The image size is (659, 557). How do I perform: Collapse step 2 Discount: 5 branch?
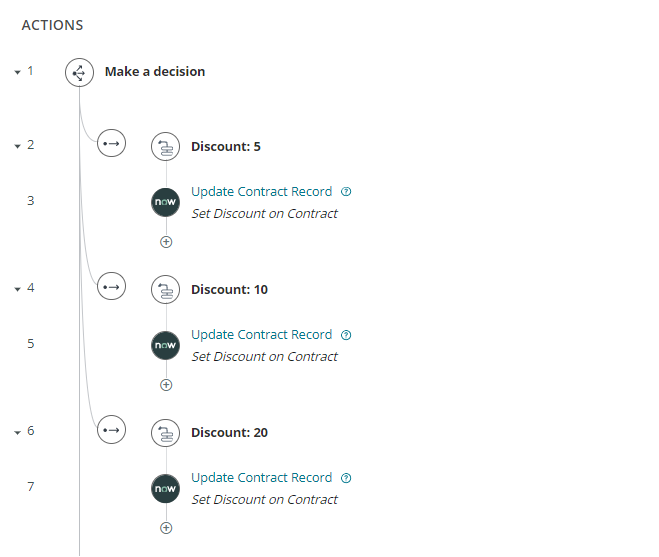pyautogui.click(x=17, y=146)
